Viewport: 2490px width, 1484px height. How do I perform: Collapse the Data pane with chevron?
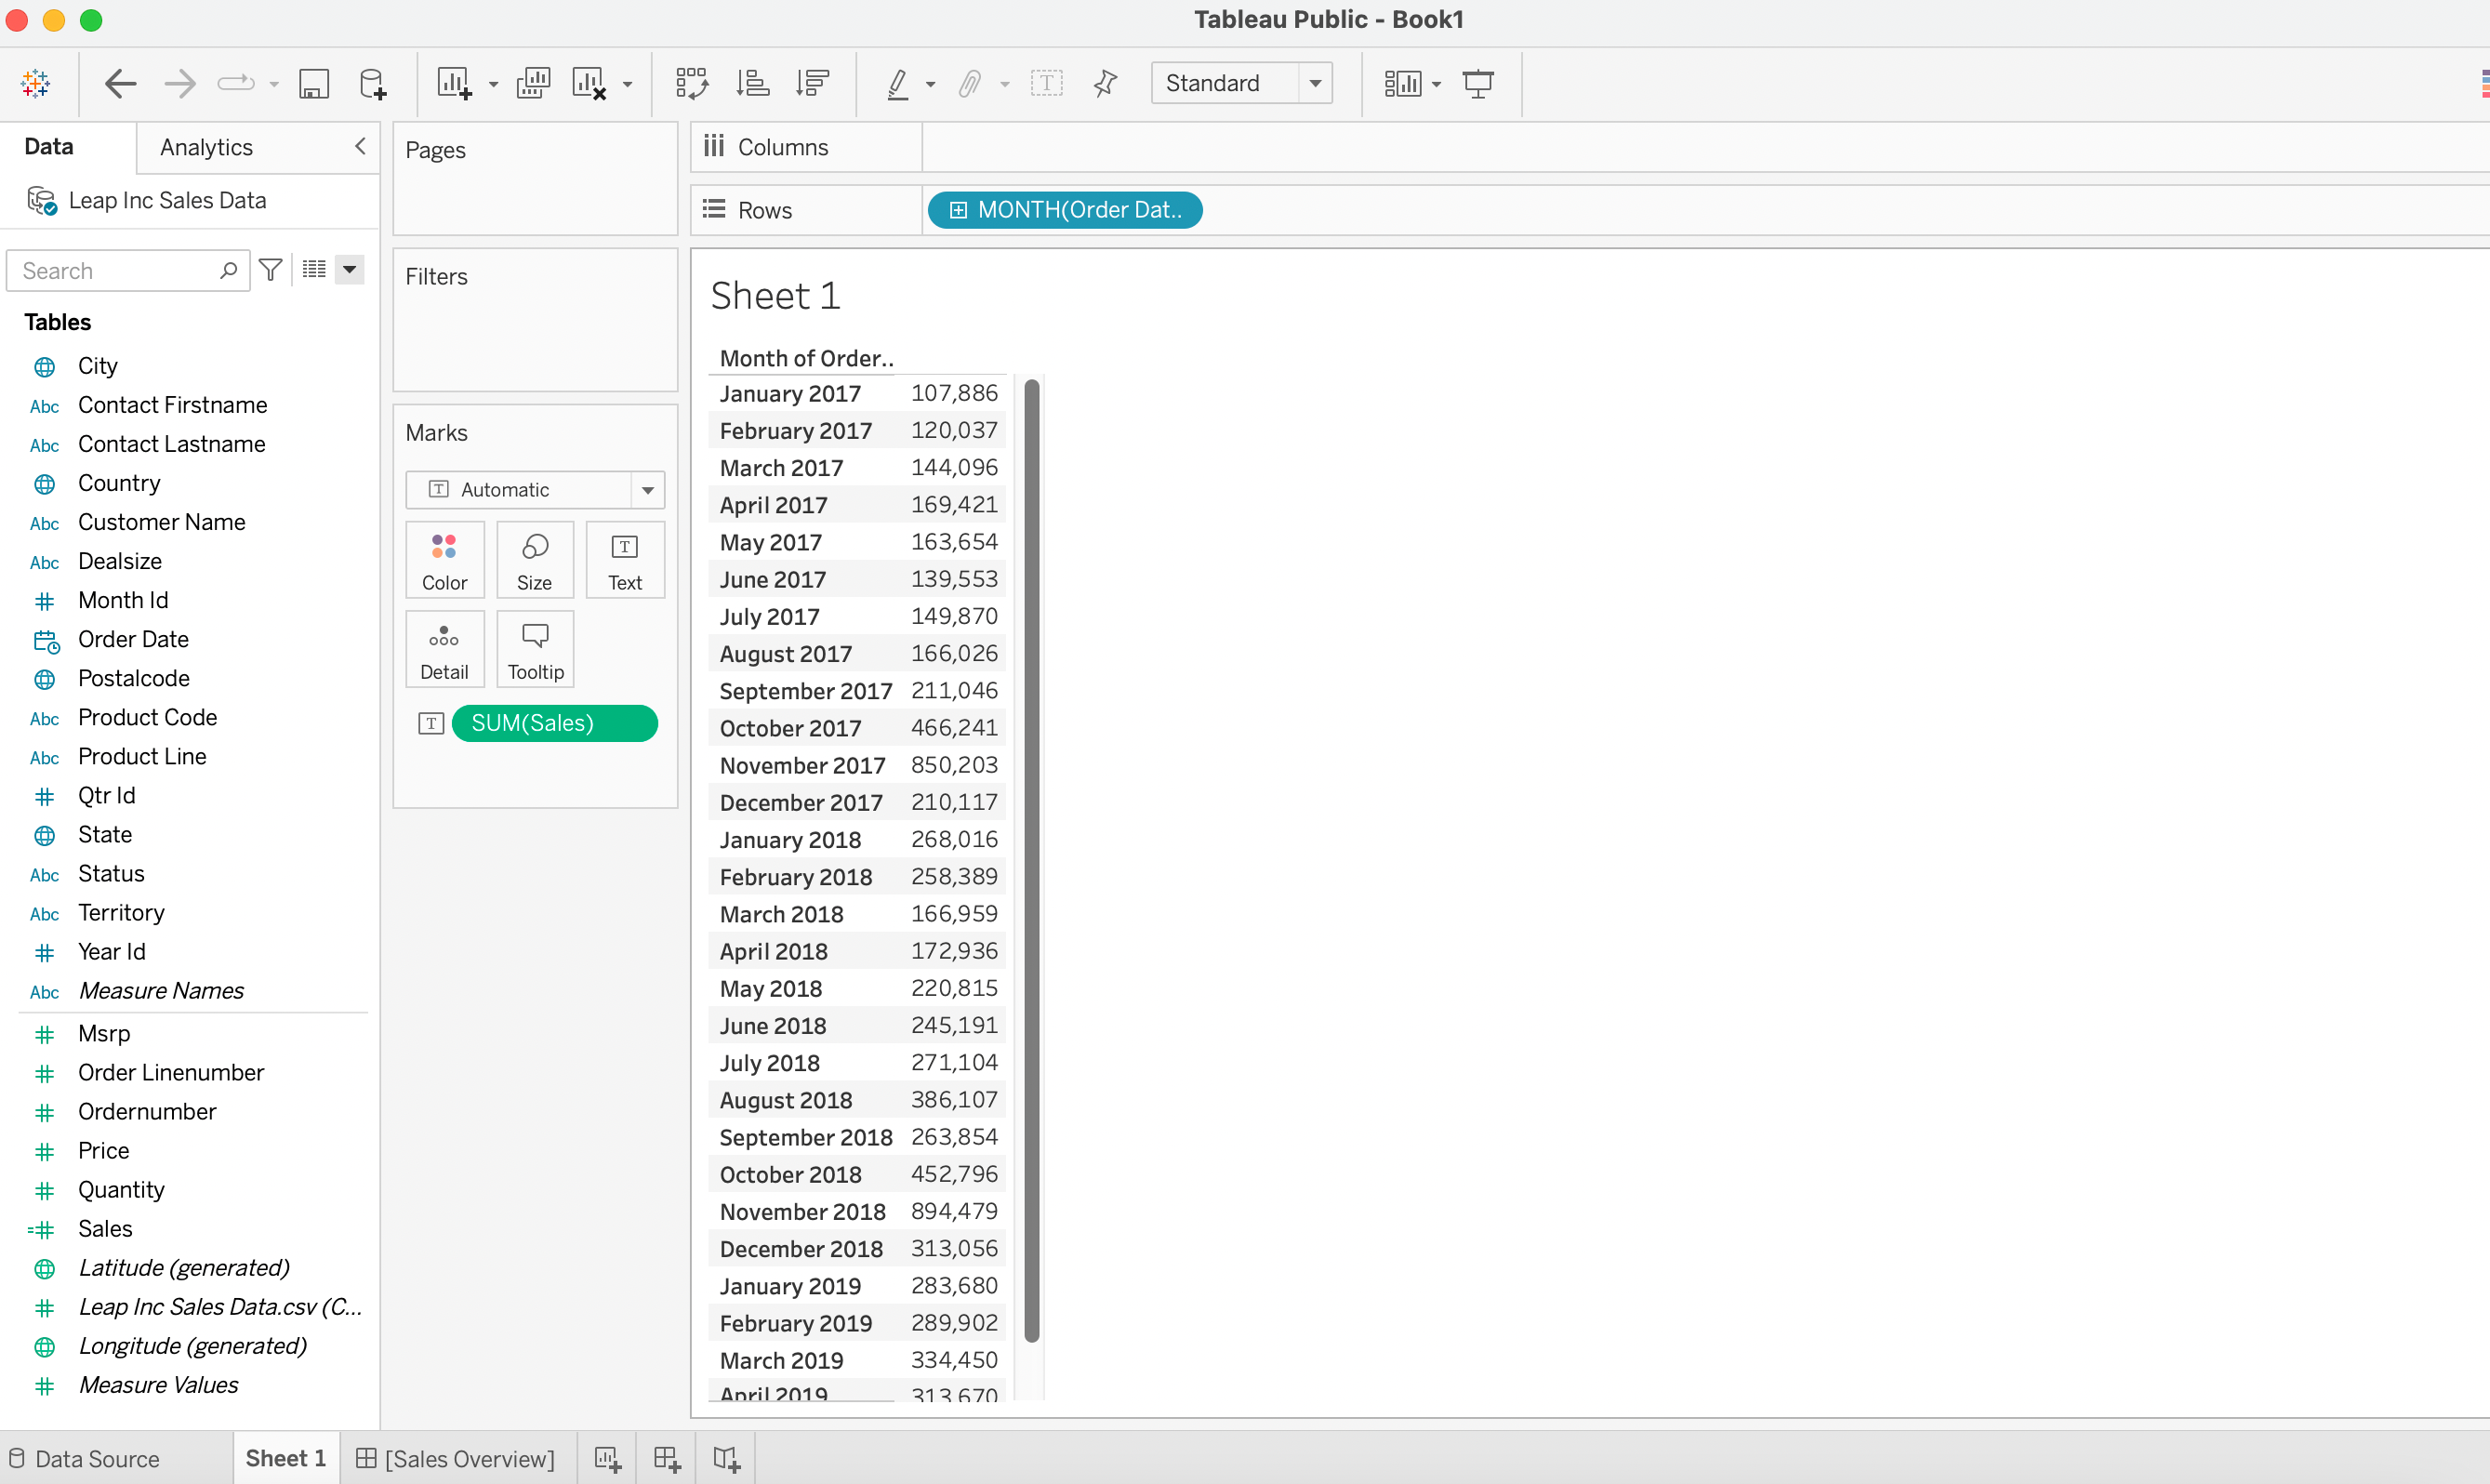pyautogui.click(x=360, y=146)
